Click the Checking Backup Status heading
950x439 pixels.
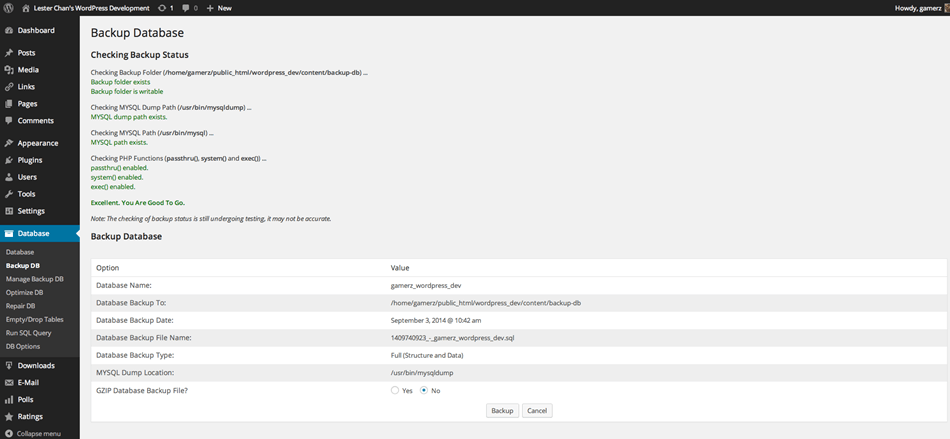[139, 54]
